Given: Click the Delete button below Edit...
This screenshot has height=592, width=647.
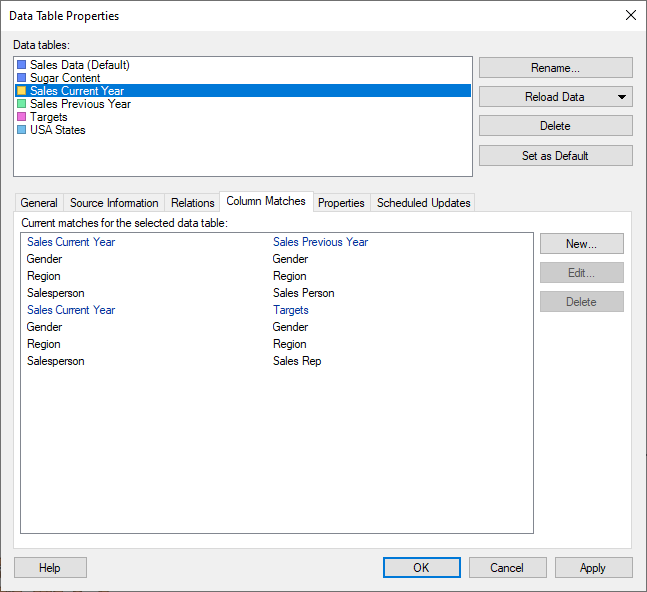Looking at the screenshot, I should point(581,302).
